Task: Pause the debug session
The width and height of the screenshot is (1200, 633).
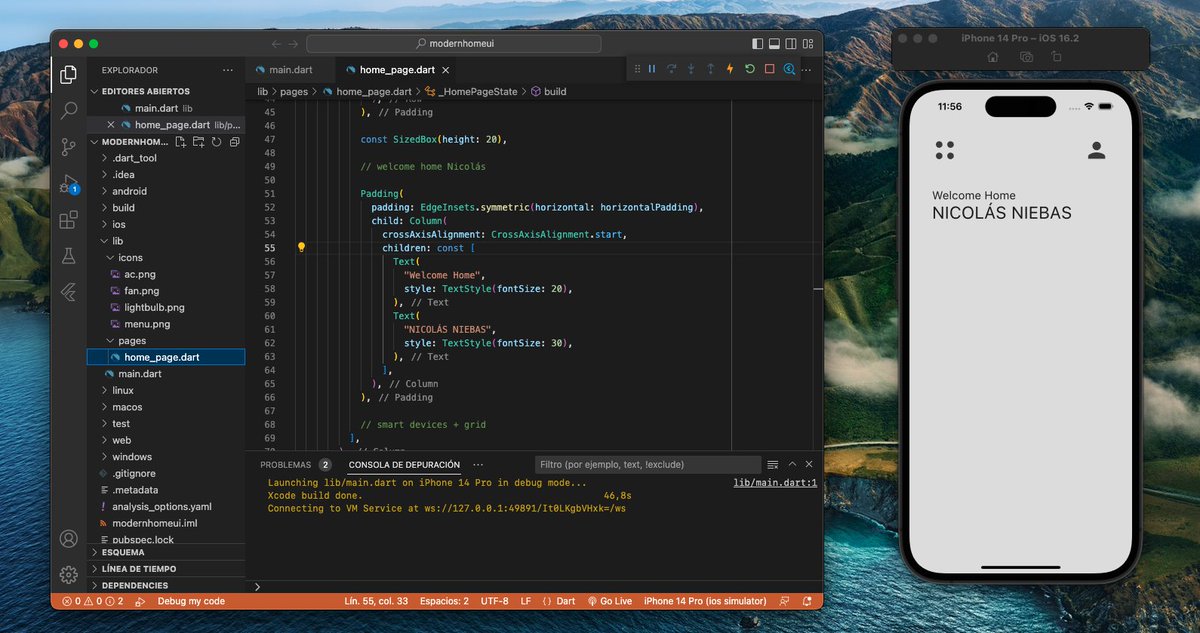Action: click(x=652, y=69)
